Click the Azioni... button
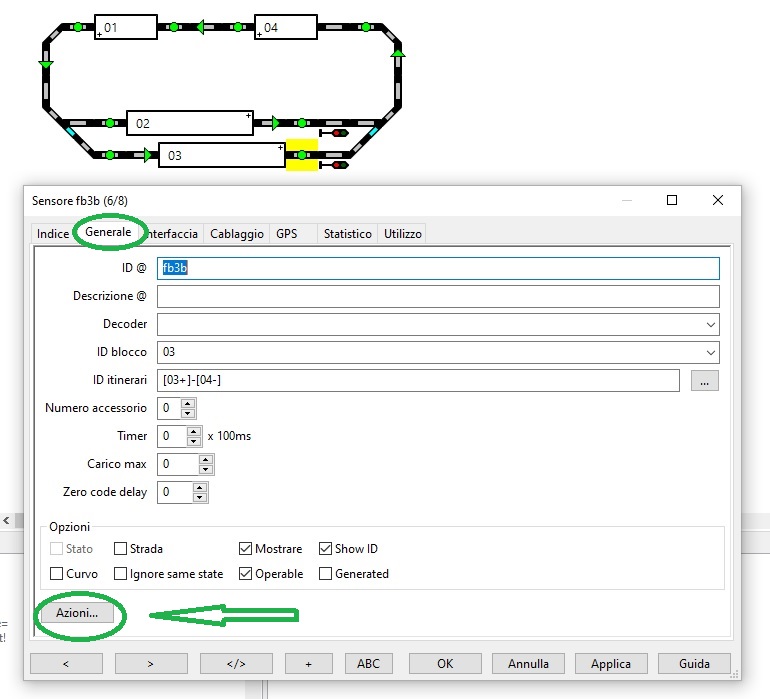770x699 pixels. [x=77, y=614]
